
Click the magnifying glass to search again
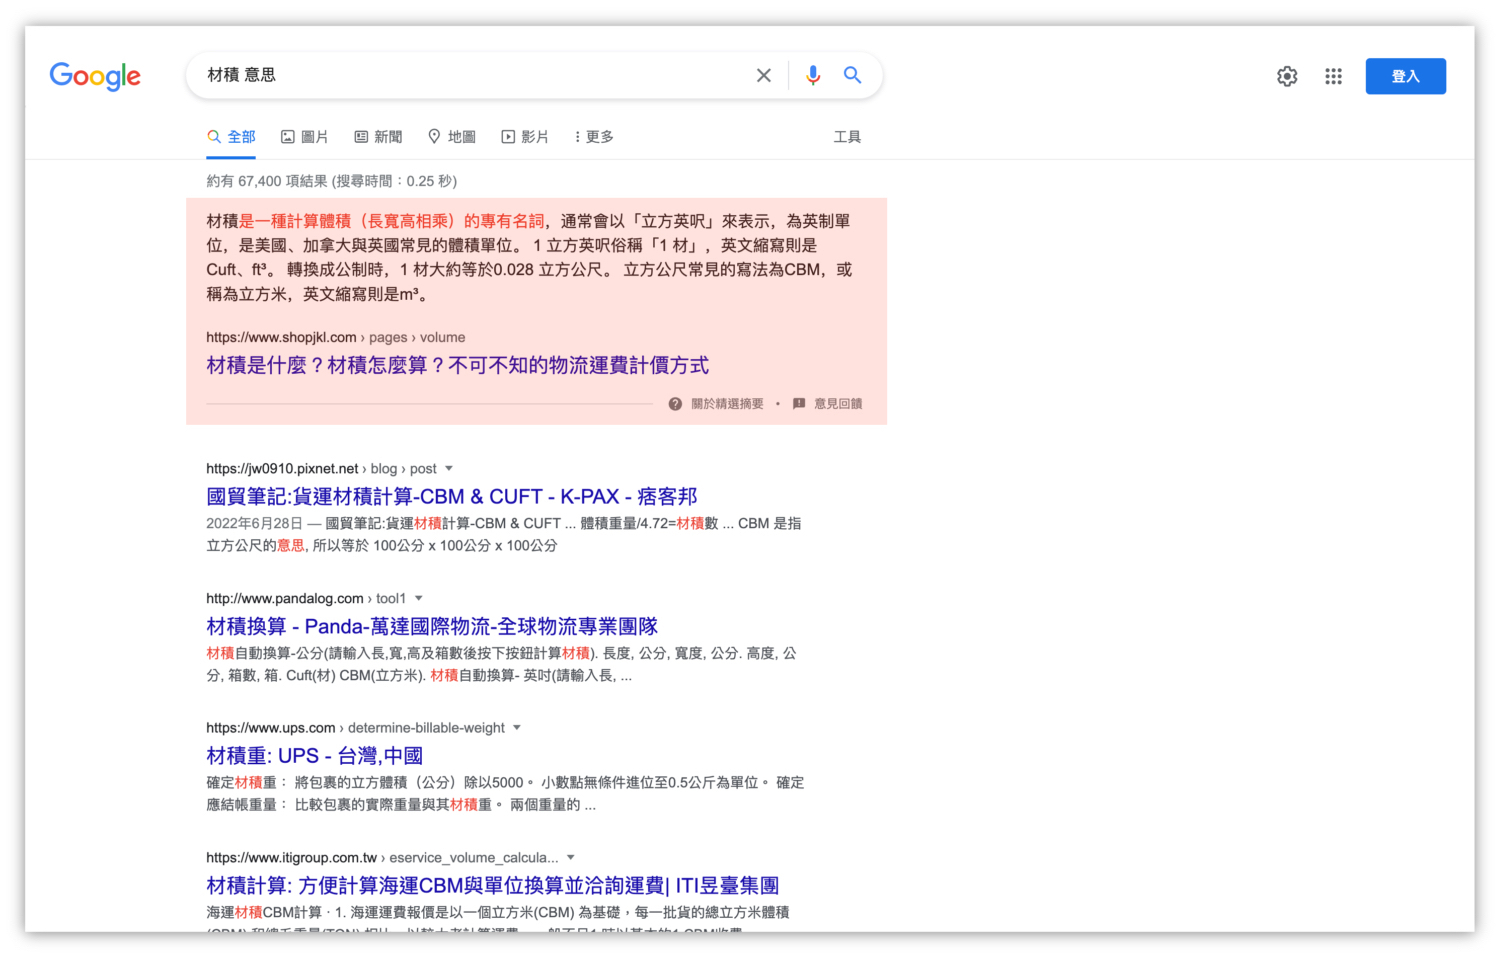coord(851,75)
